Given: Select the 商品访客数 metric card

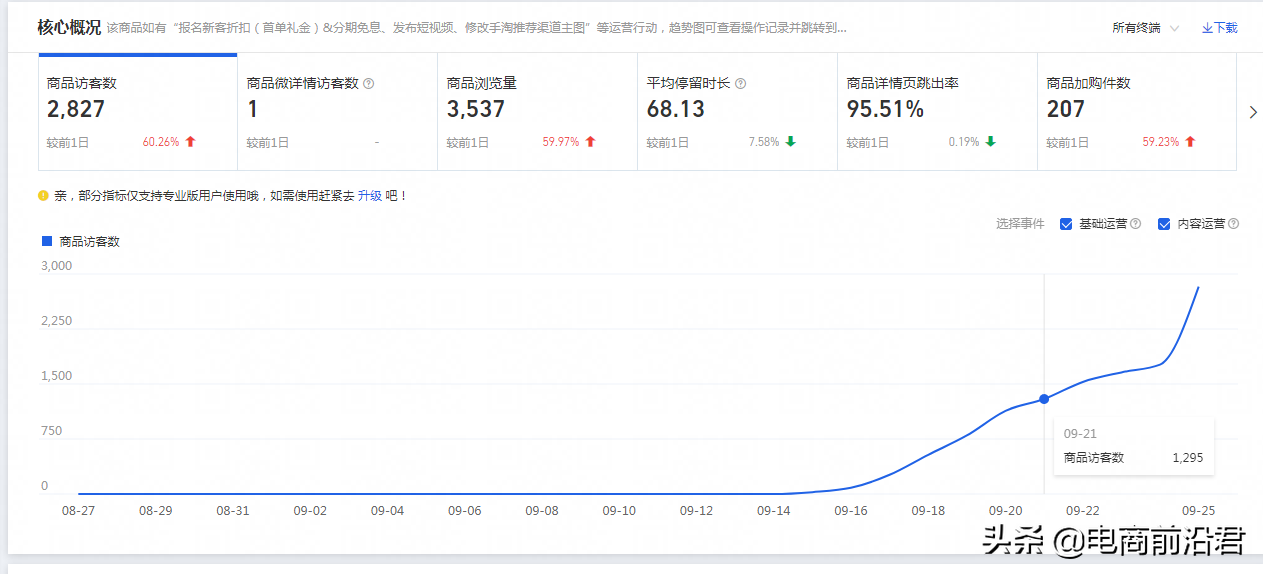Looking at the screenshot, I should pyautogui.click(x=137, y=112).
